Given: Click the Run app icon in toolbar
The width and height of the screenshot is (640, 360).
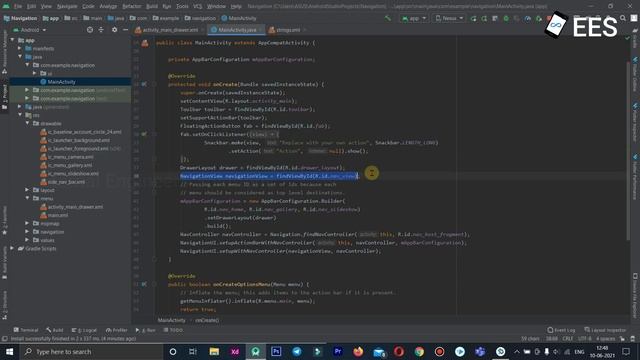Looking at the screenshot, I should (473, 18).
